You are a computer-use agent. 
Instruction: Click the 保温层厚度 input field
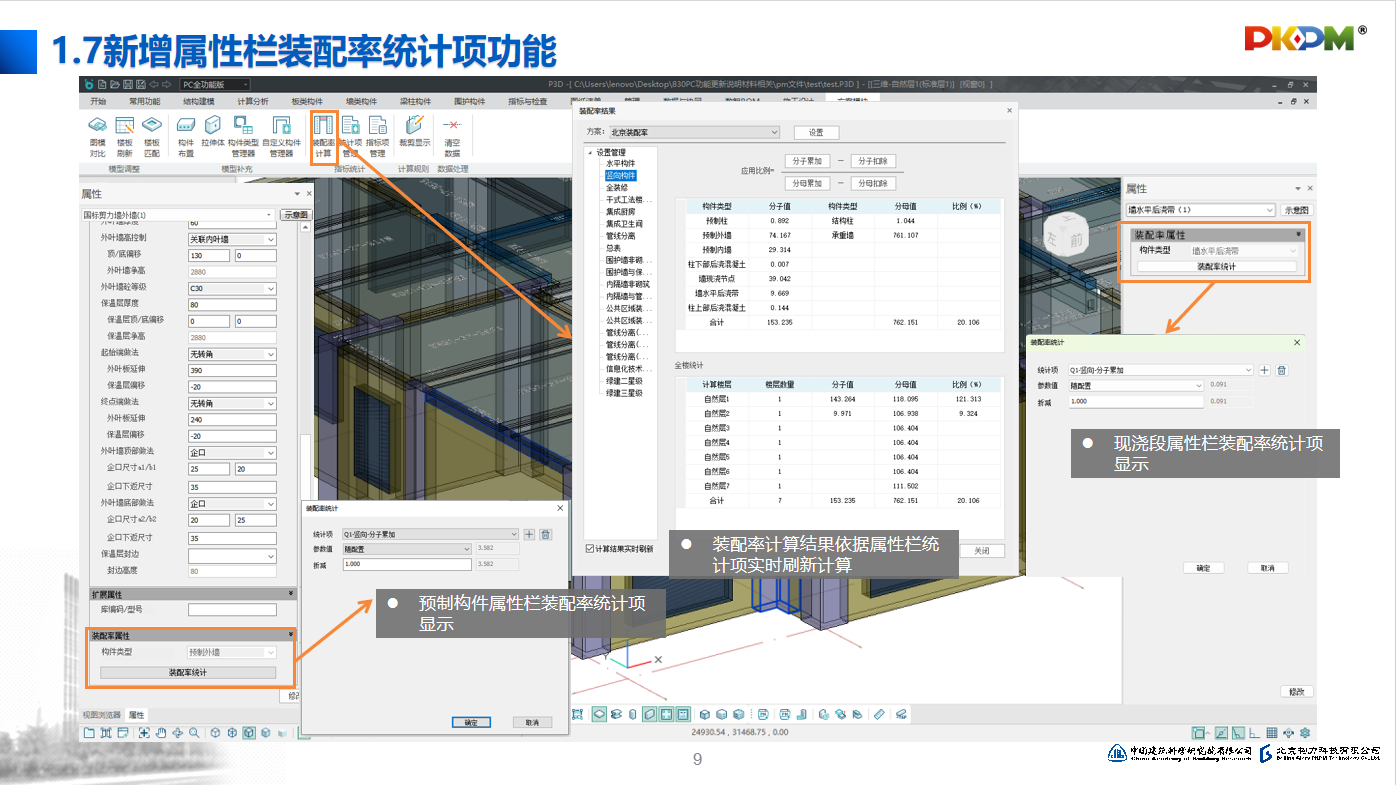(232, 305)
